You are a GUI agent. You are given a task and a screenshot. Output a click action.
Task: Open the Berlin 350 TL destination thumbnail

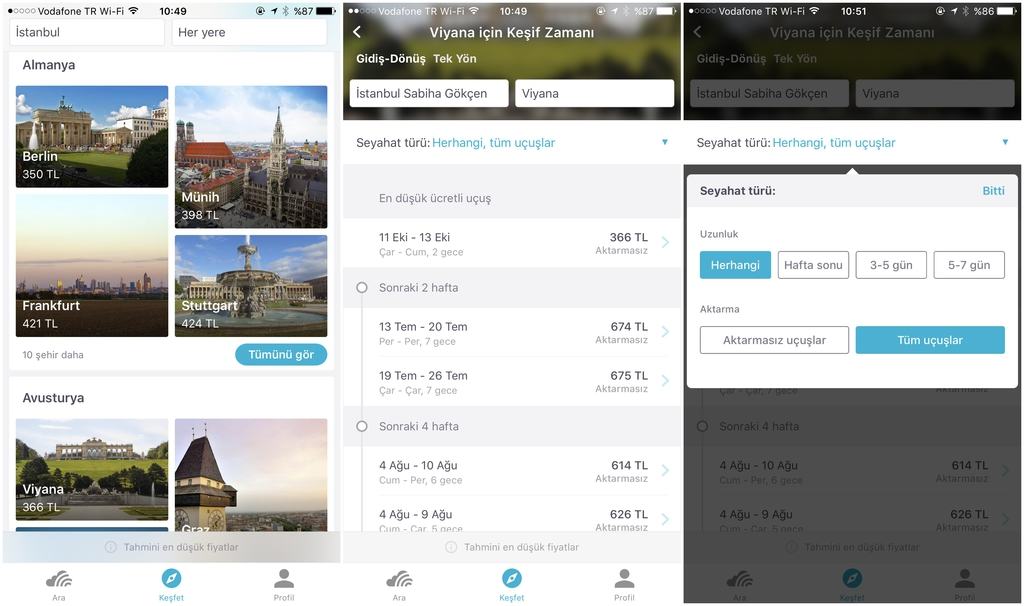click(91, 136)
